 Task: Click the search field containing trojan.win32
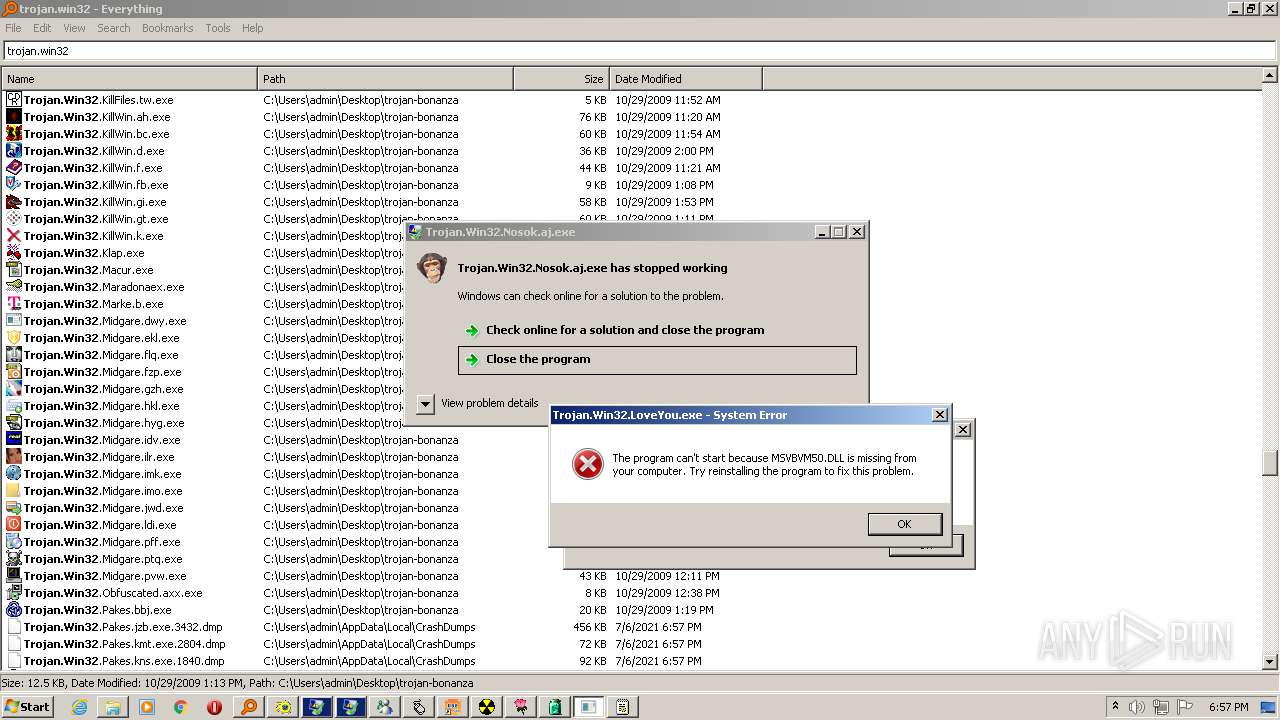[x=640, y=50]
